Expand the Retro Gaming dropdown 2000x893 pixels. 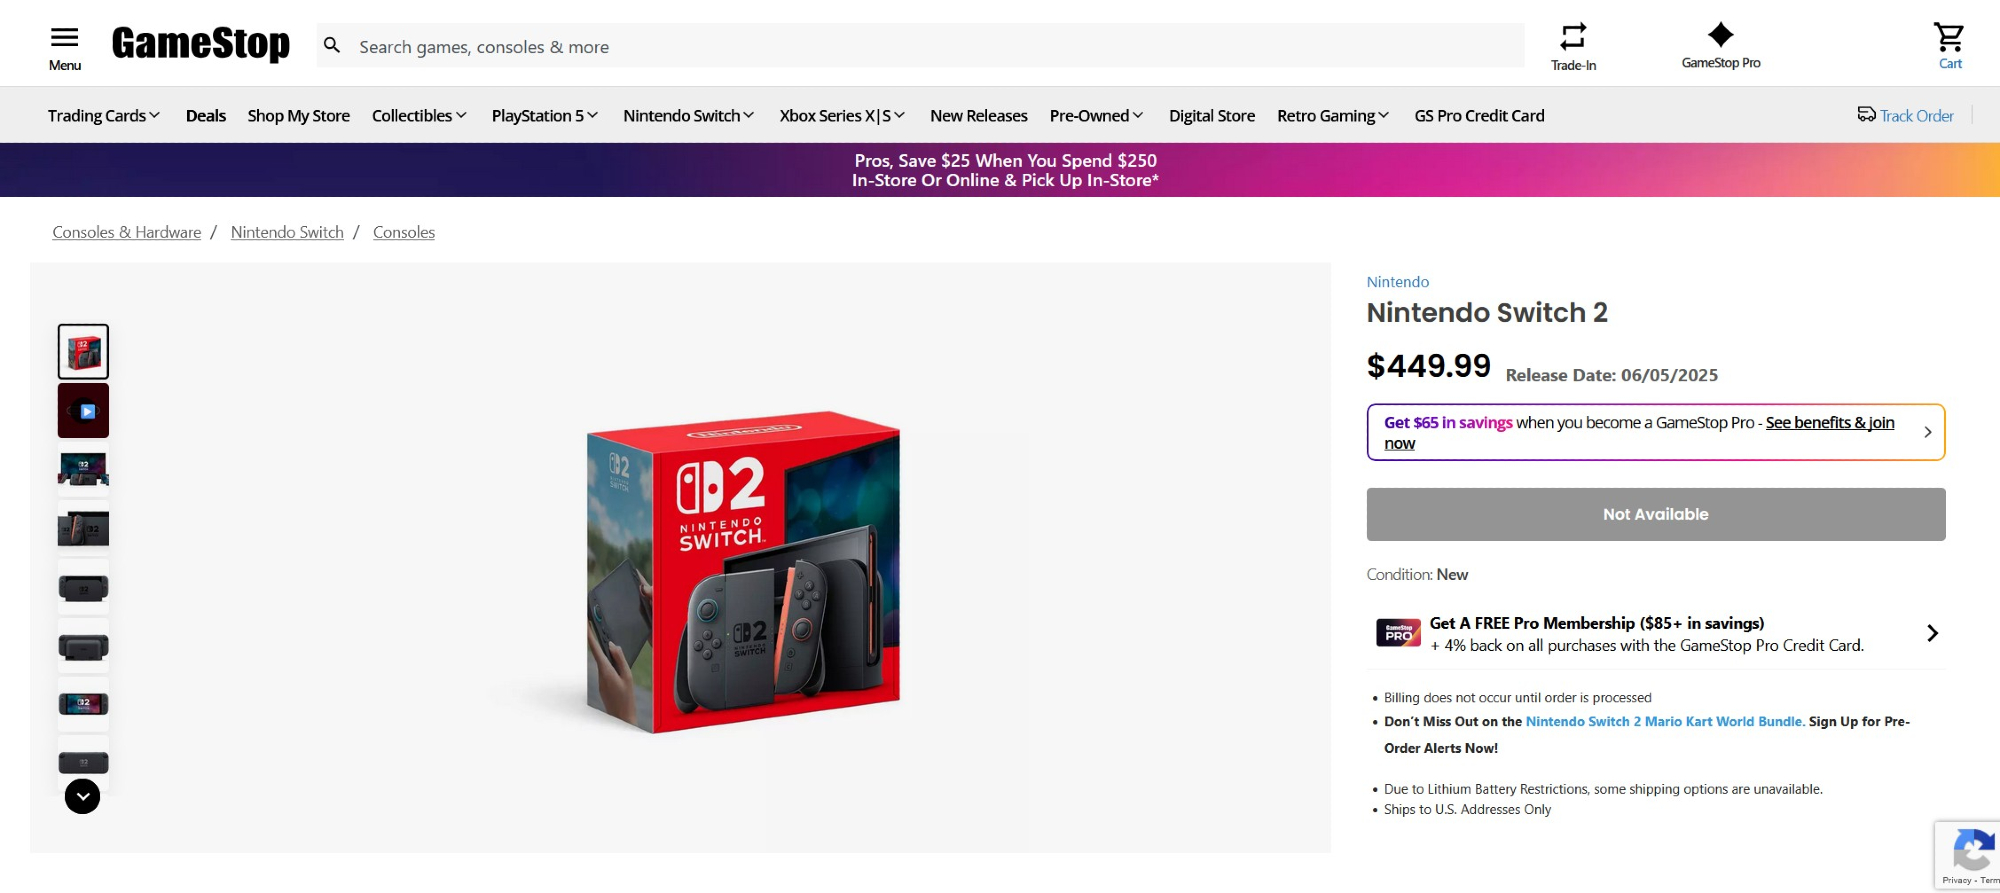tap(1333, 116)
